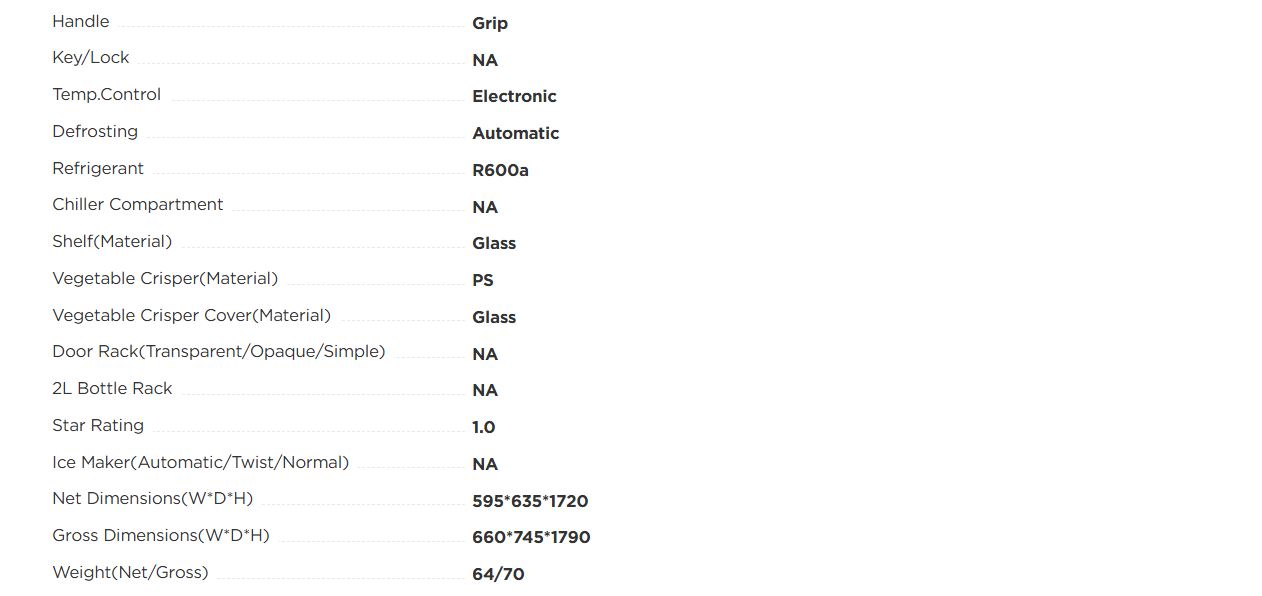Select gross dimensions value 660*745*1790
Screen dimensions: 1262x596
(x=531, y=537)
